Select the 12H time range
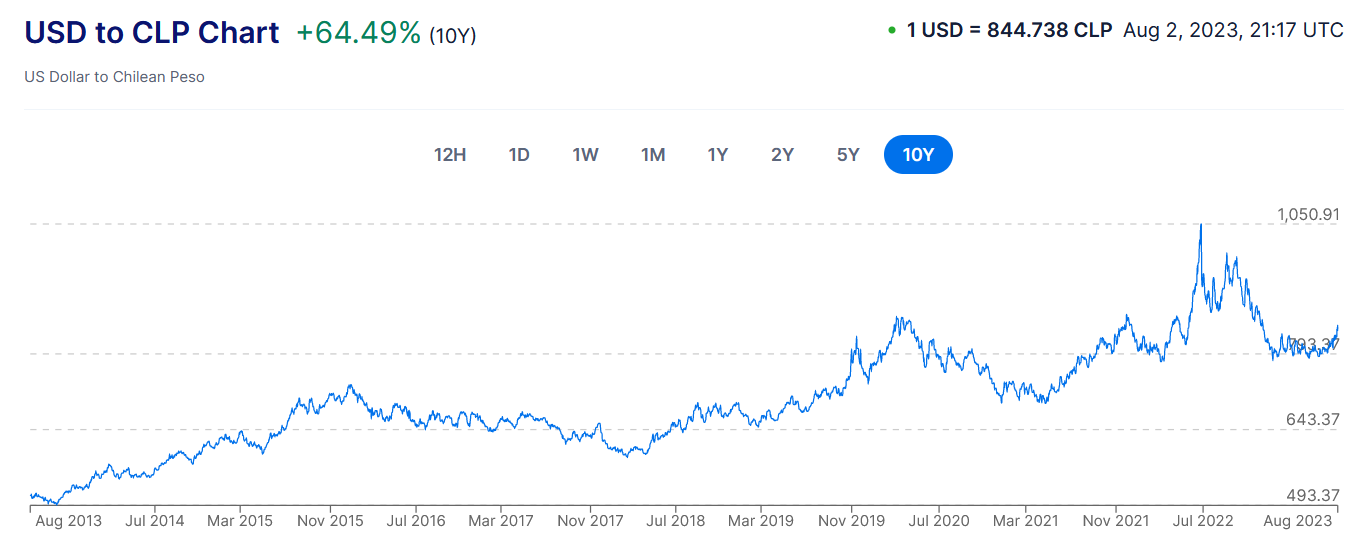 coord(450,155)
